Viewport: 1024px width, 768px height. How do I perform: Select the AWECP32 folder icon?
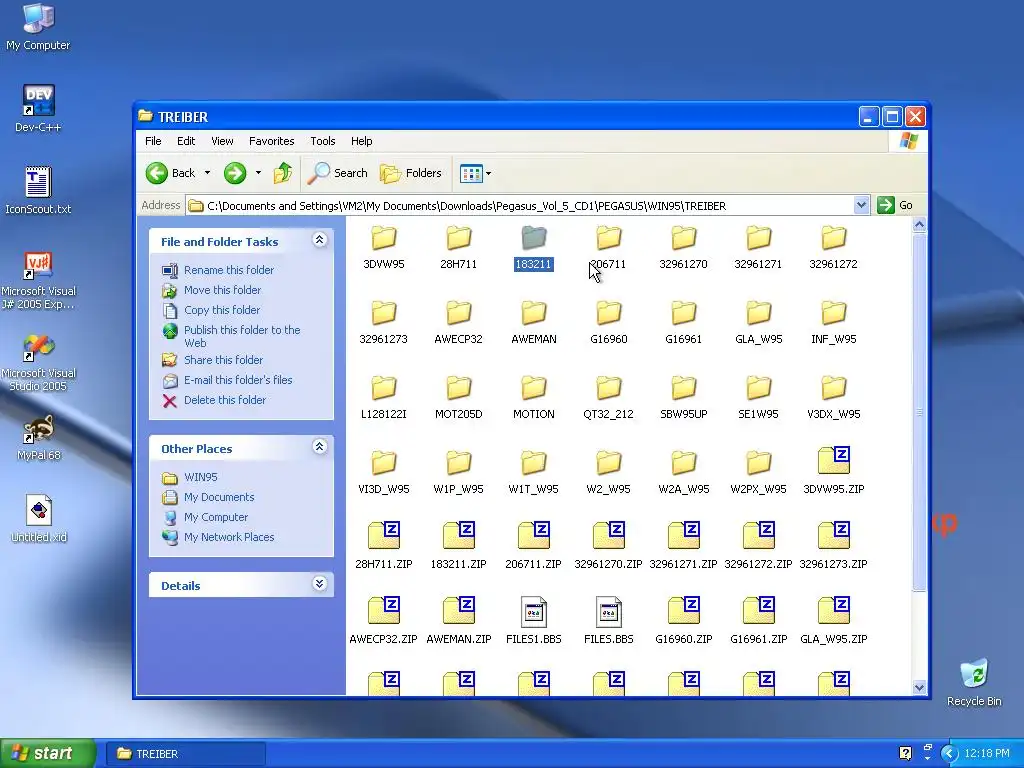(458, 313)
